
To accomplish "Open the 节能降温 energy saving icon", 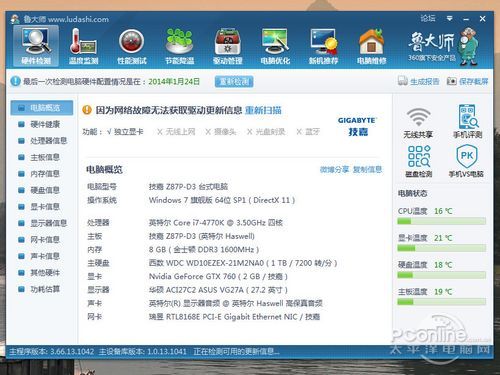I will coord(179,42).
